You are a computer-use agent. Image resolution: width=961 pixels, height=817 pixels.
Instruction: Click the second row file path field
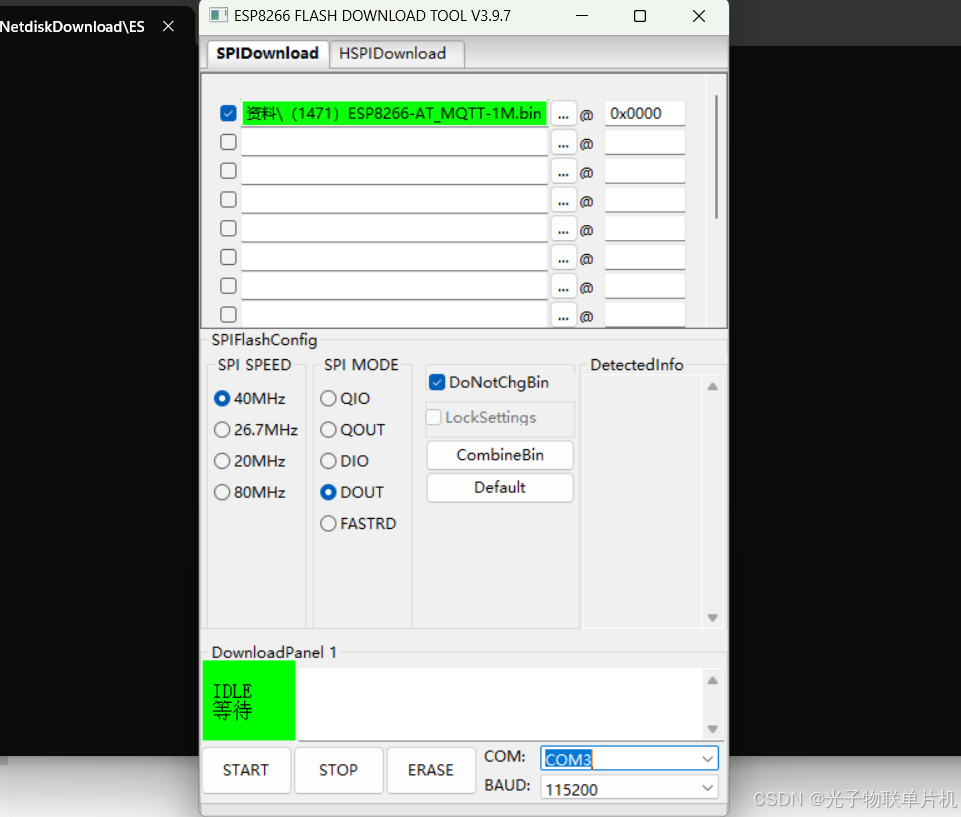pyautogui.click(x=394, y=142)
